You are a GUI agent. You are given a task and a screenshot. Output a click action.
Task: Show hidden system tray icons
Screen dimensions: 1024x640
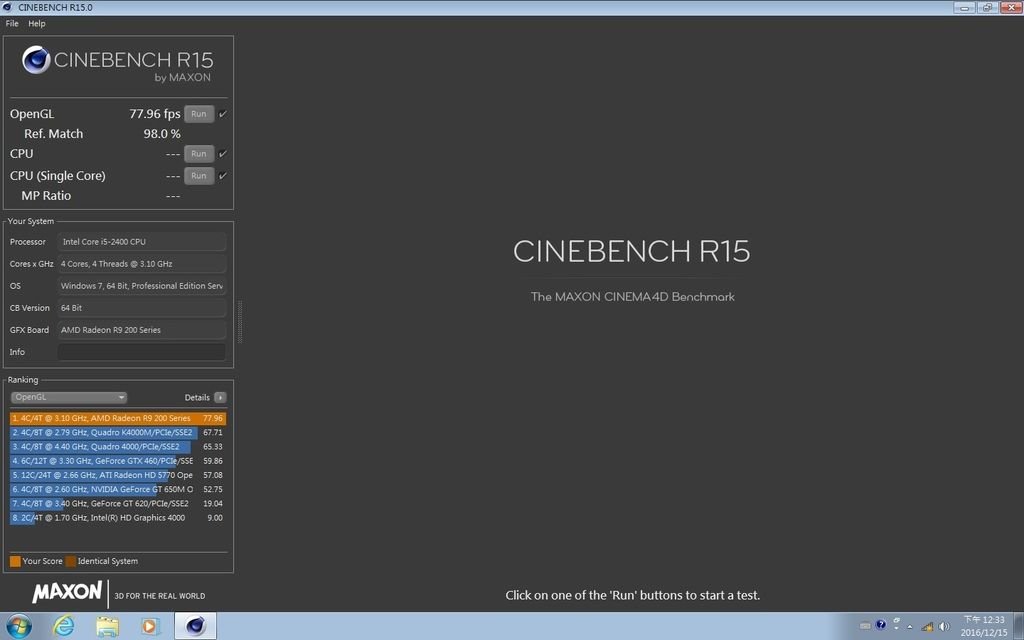coord(910,627)
